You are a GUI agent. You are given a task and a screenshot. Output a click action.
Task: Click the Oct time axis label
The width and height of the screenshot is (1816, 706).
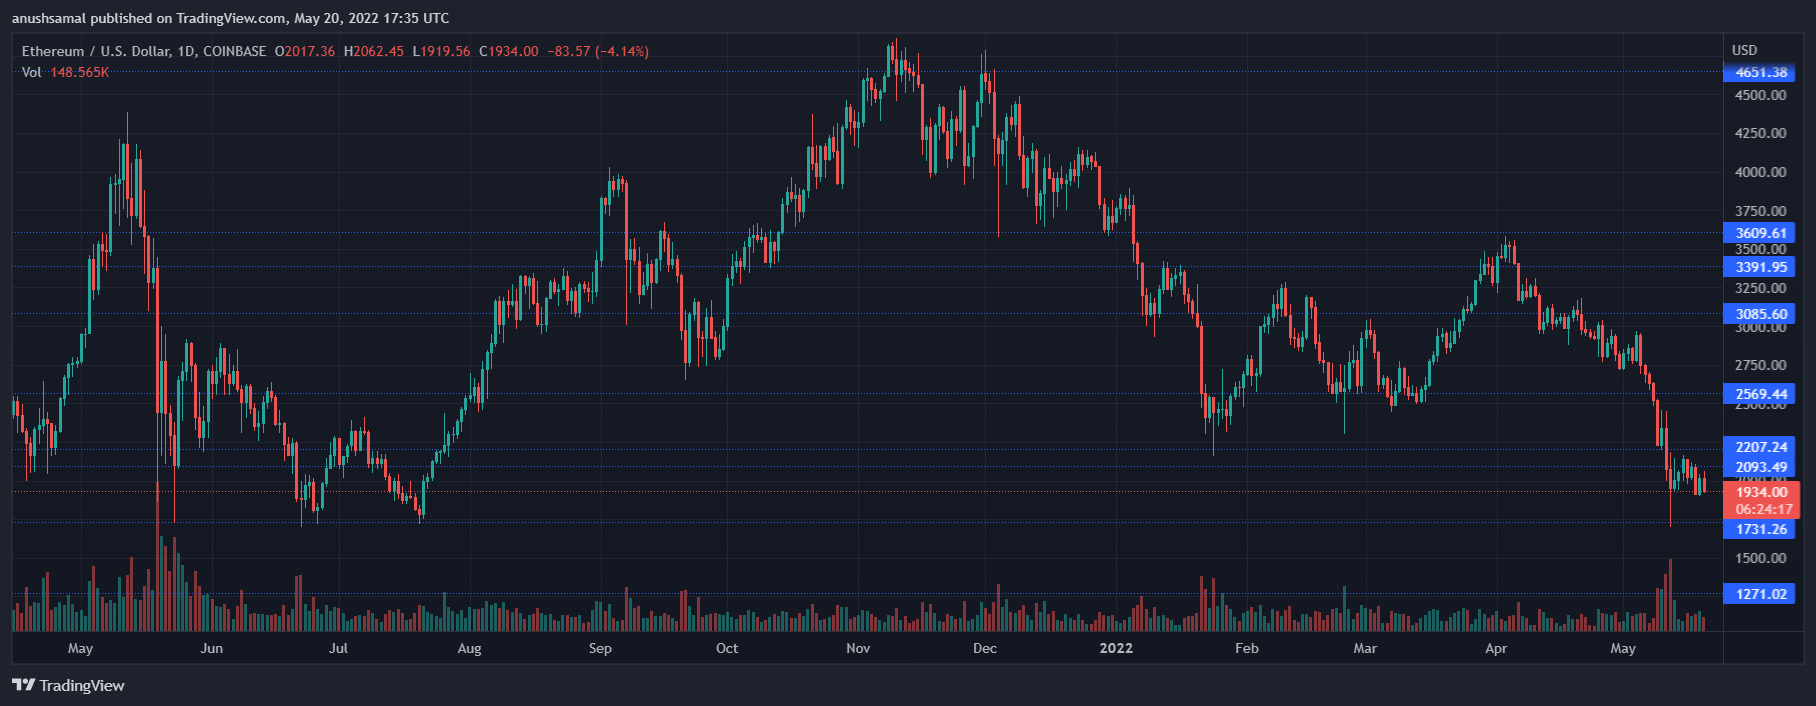pyautogui.click(x=727, y=648)
